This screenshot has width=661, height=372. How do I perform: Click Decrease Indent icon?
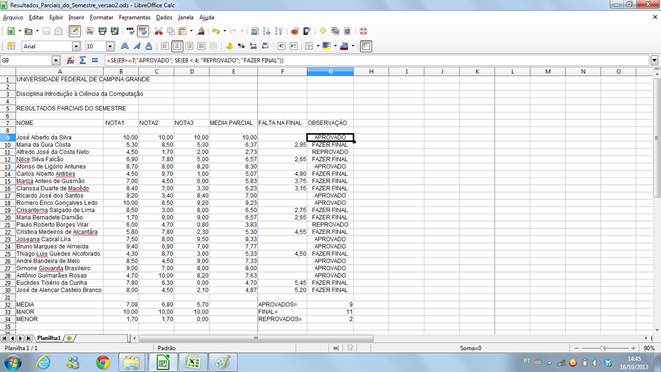point(281,46)
